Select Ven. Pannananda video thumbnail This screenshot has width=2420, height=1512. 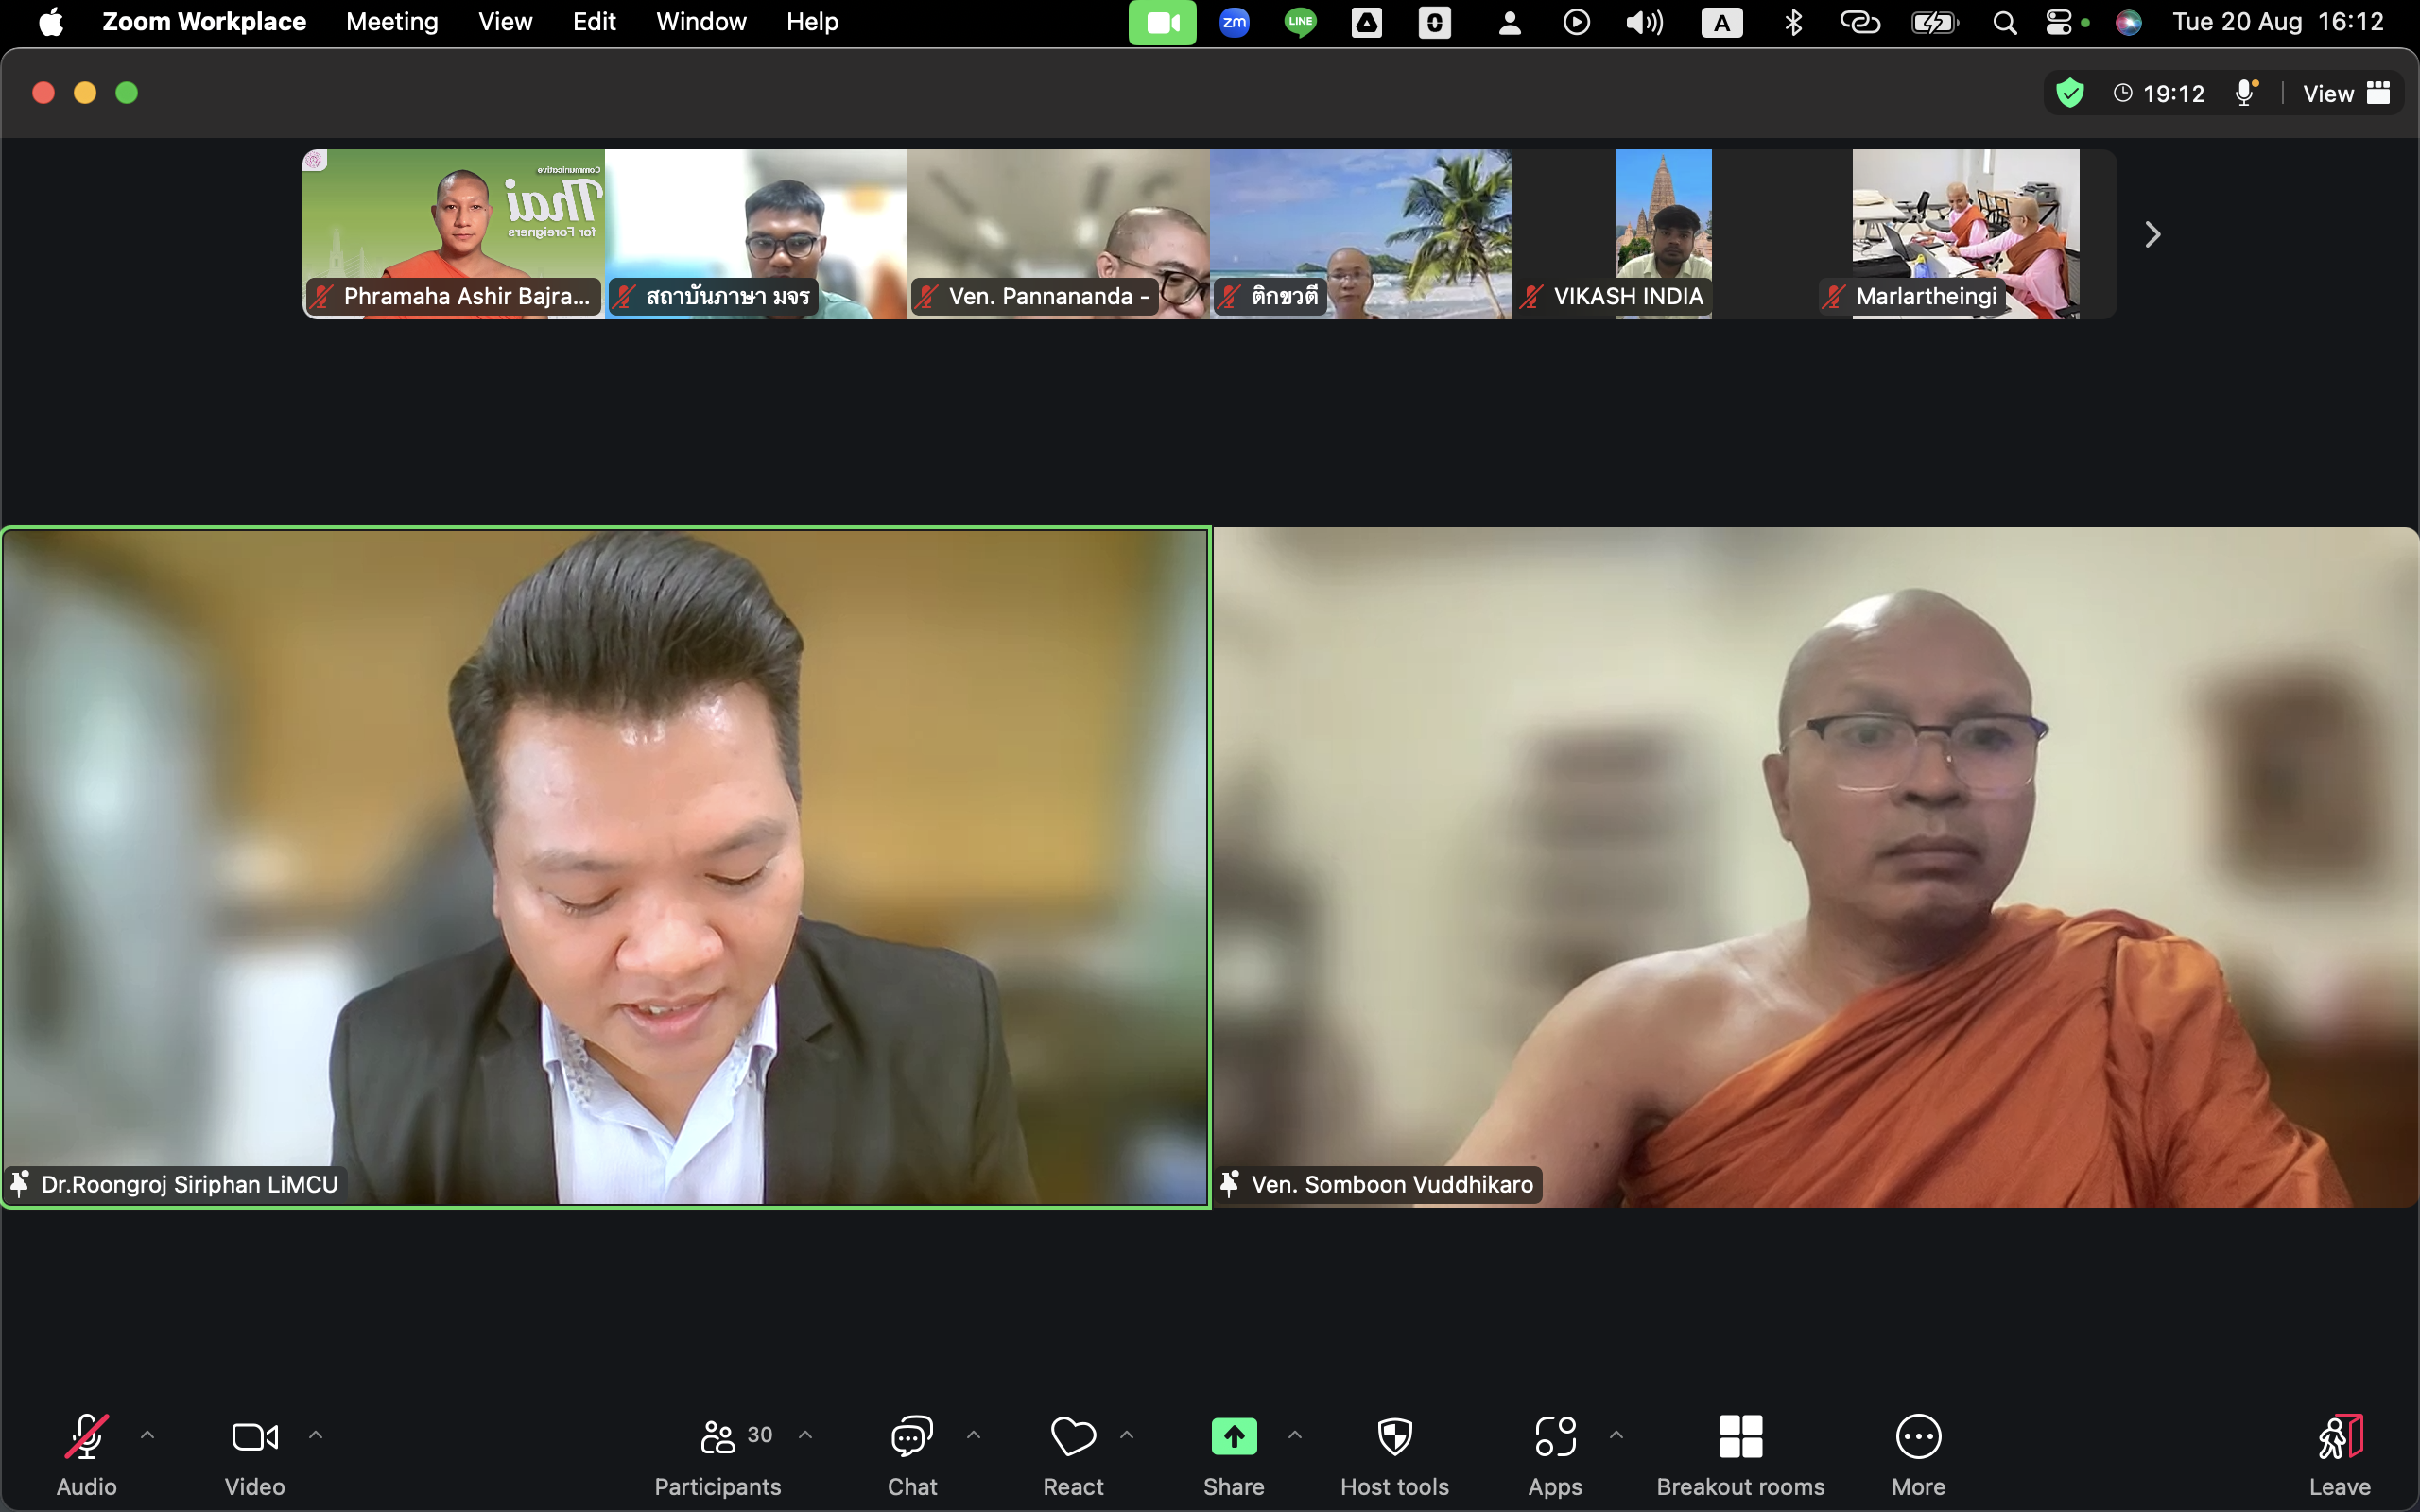[x=1059, y=235]
